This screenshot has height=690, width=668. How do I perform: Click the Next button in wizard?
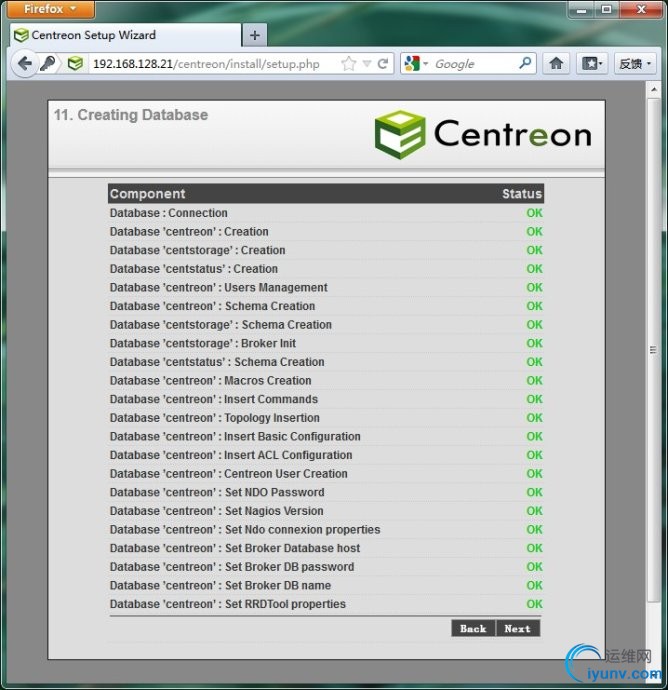coord(518,628)
